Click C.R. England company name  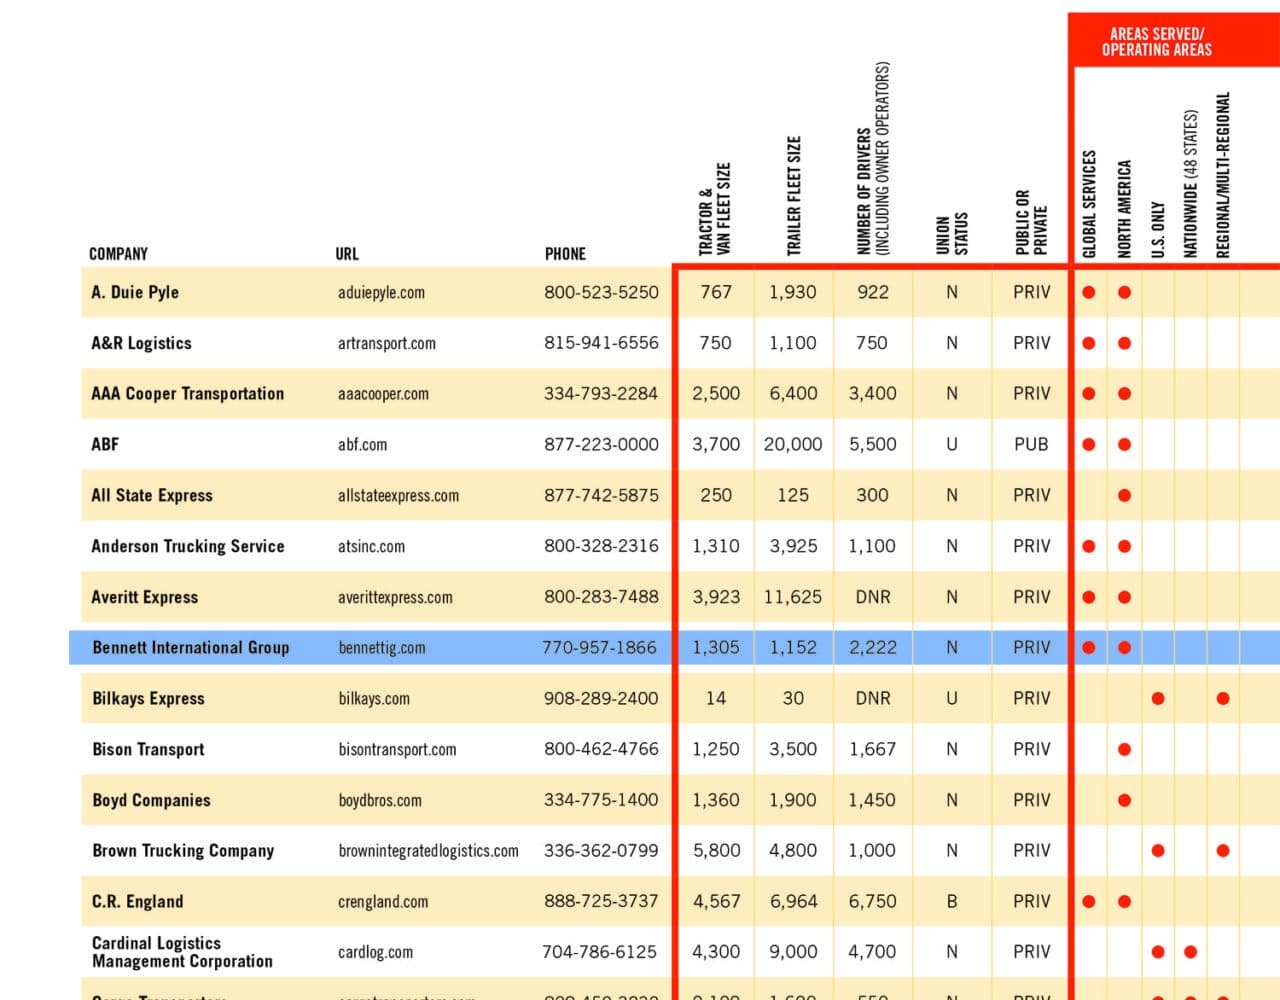pos(138,901)
